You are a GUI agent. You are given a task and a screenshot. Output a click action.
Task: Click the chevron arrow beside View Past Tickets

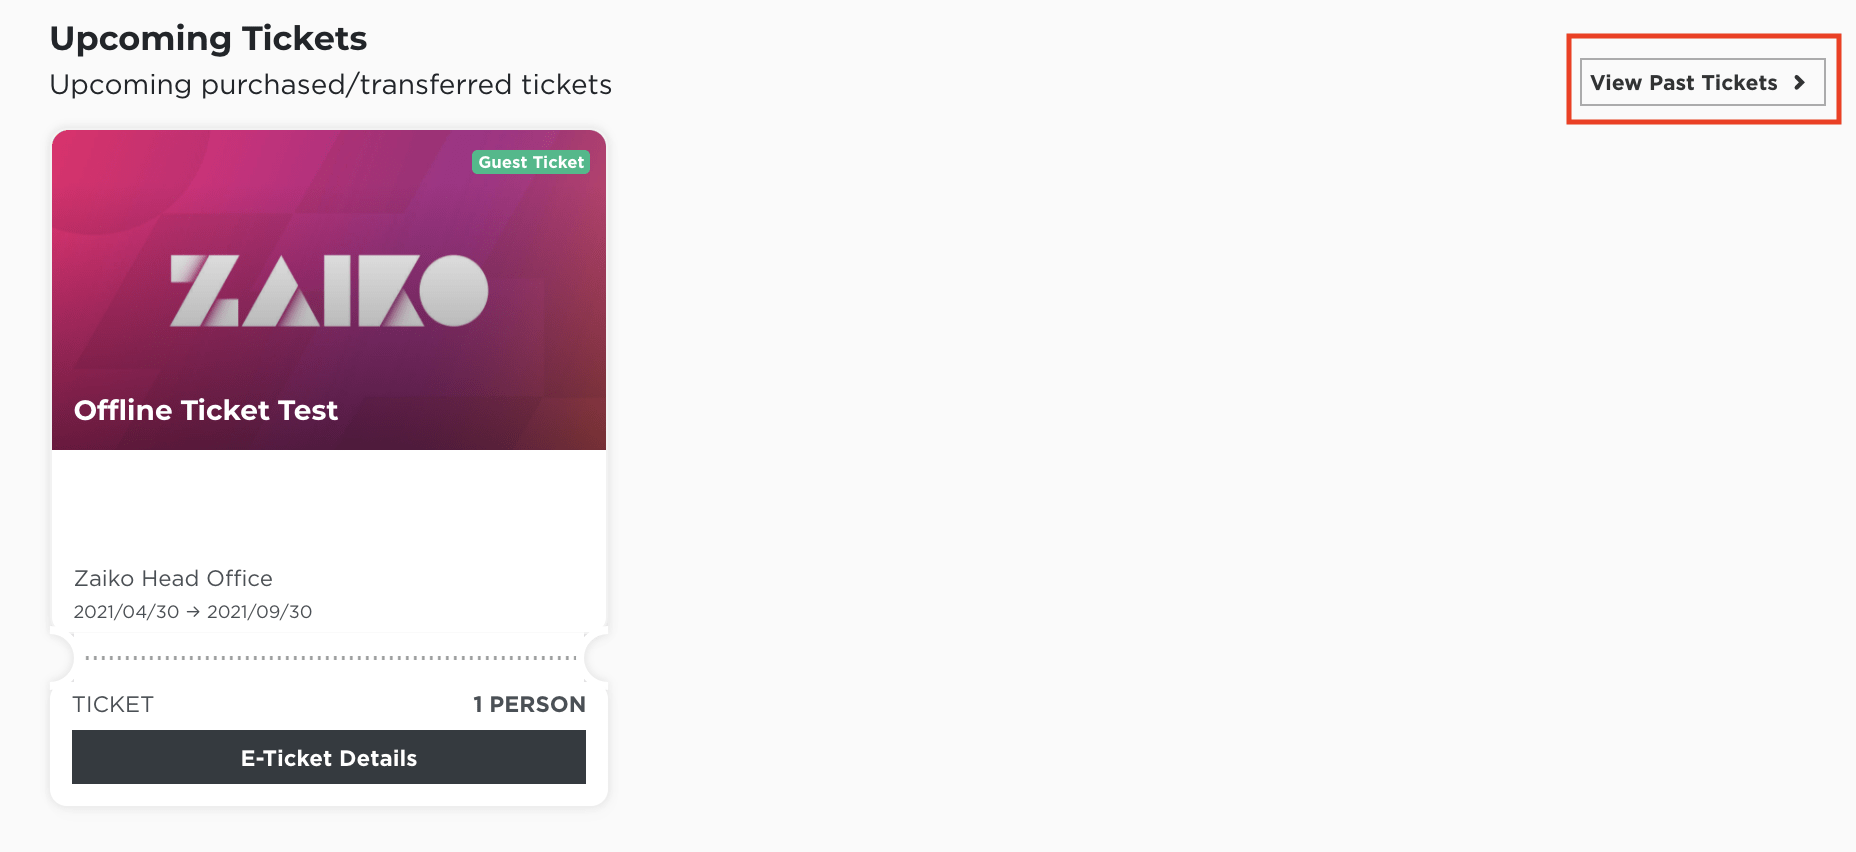click(1799, 83)
